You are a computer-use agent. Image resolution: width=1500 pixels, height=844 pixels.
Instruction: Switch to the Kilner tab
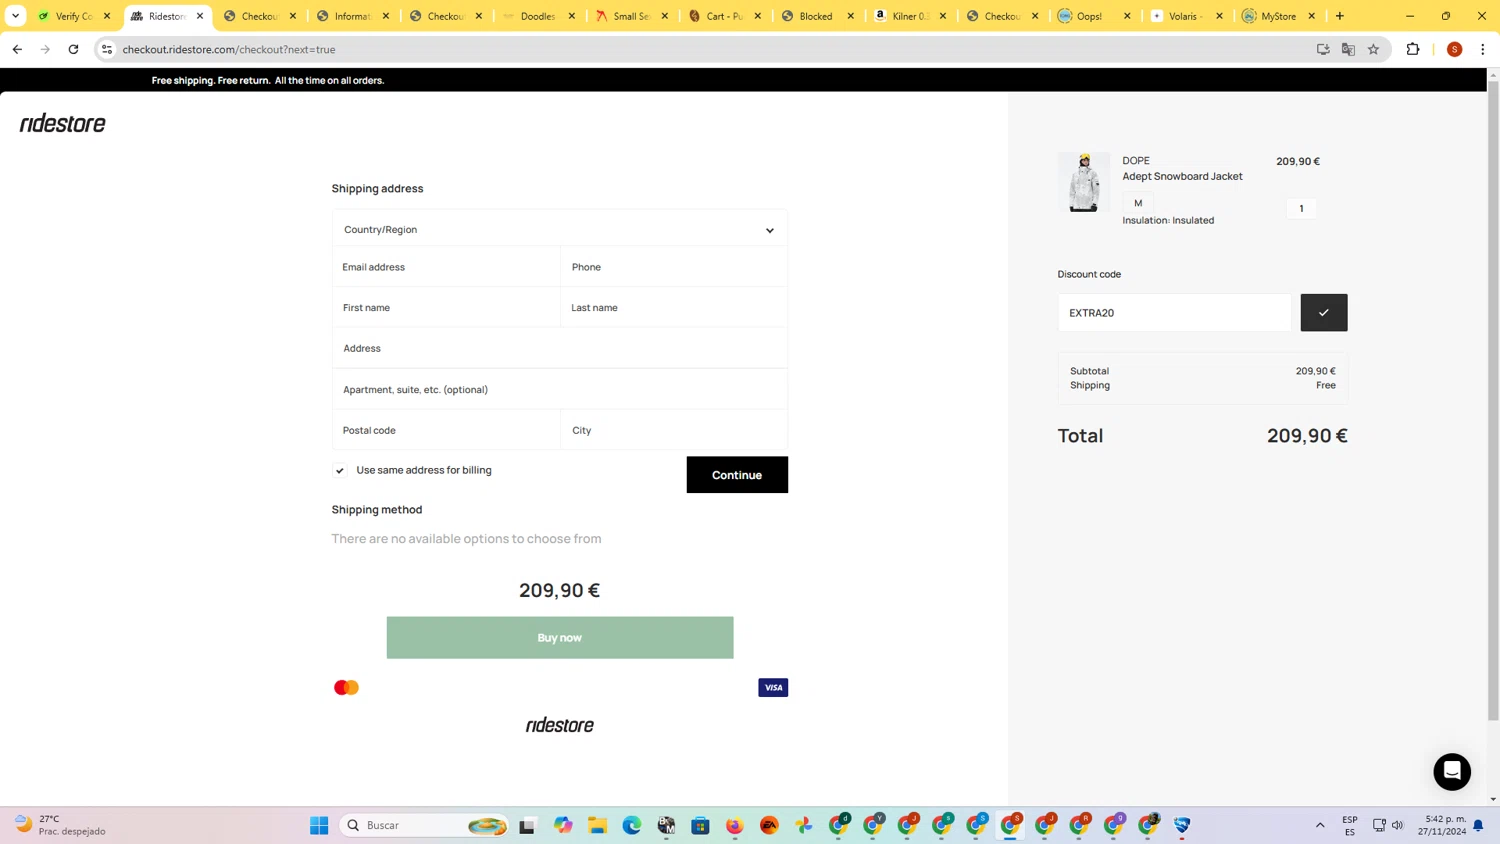910,16
